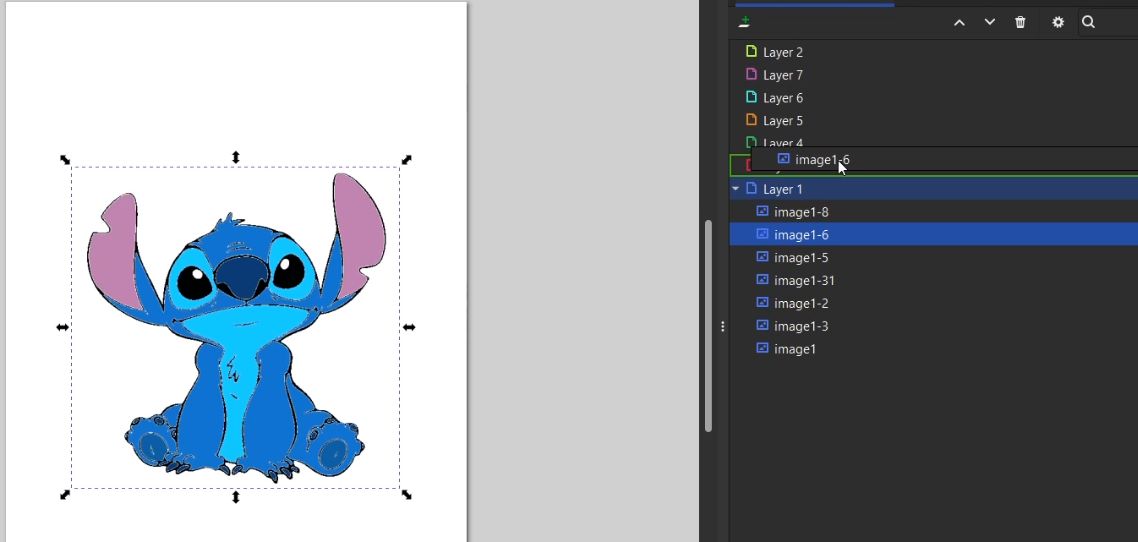The height and width of the screenshot is (542, 1138).
Task: Select the image1-31 object
Action: [933, 280]
